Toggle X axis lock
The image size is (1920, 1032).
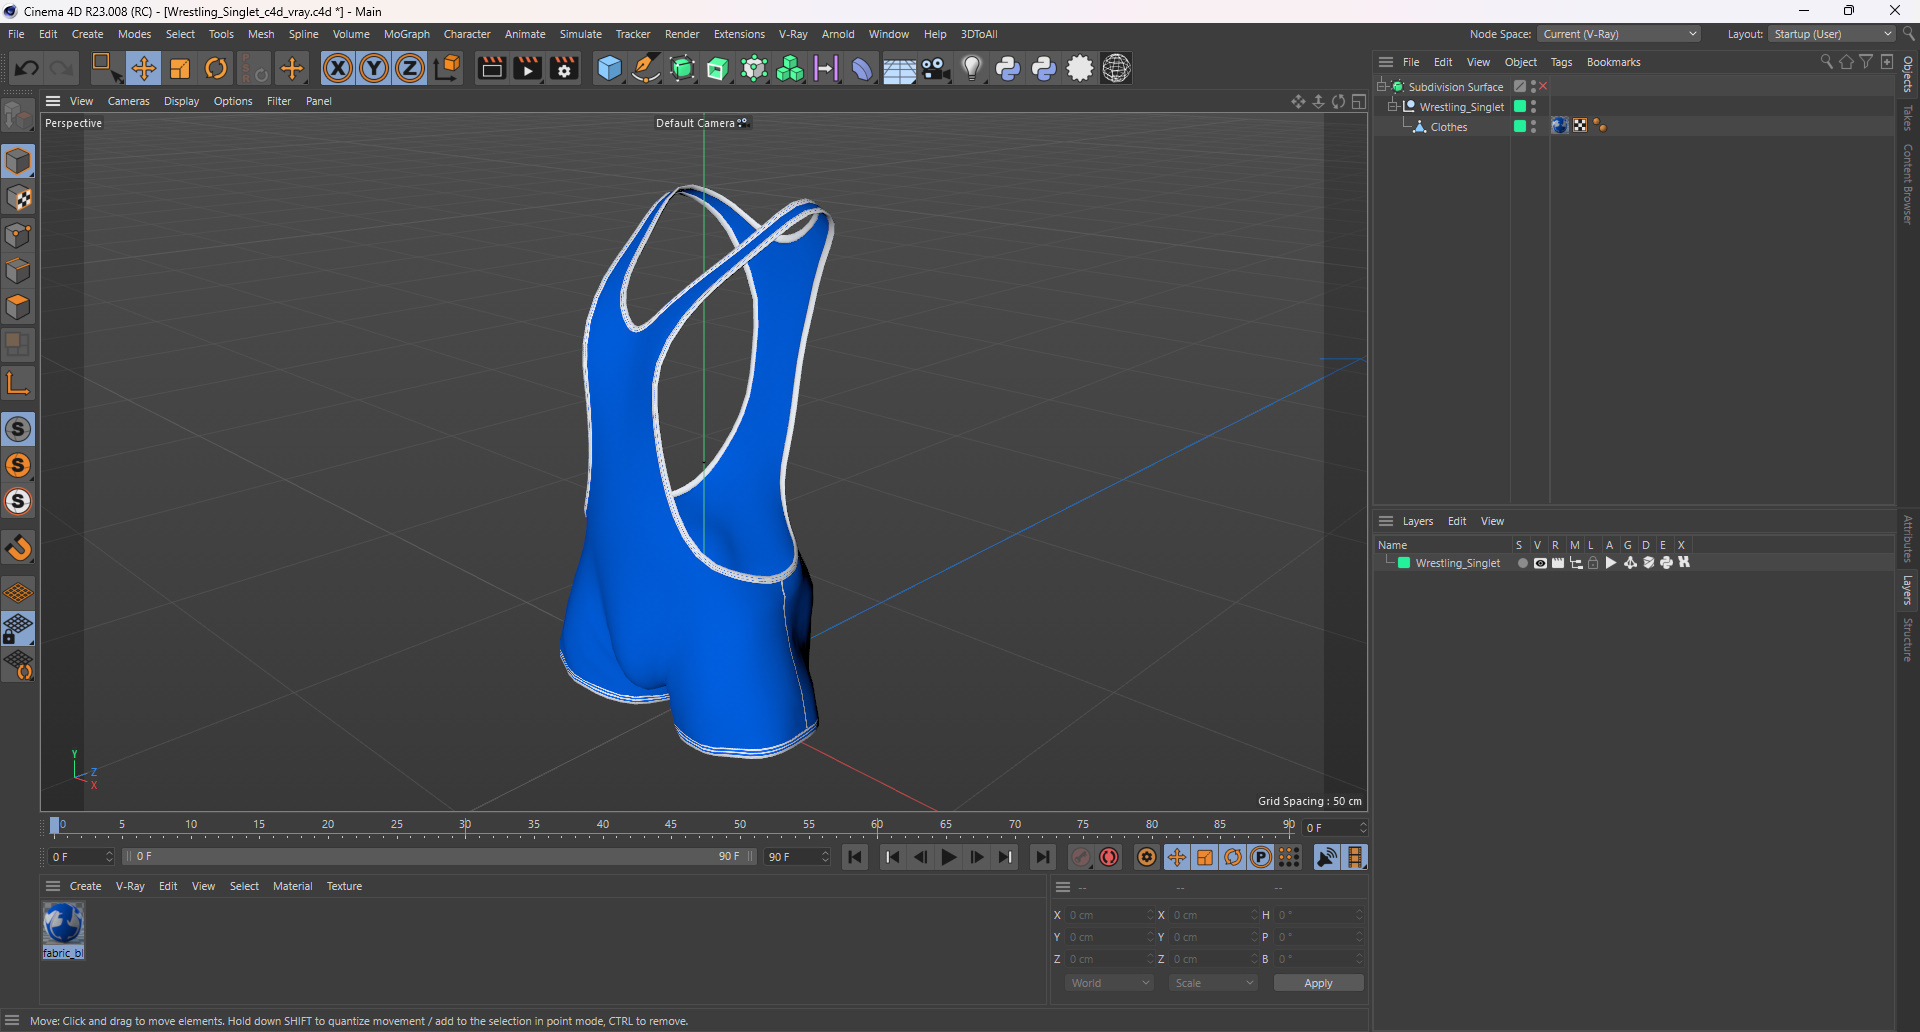pos(338,68)
